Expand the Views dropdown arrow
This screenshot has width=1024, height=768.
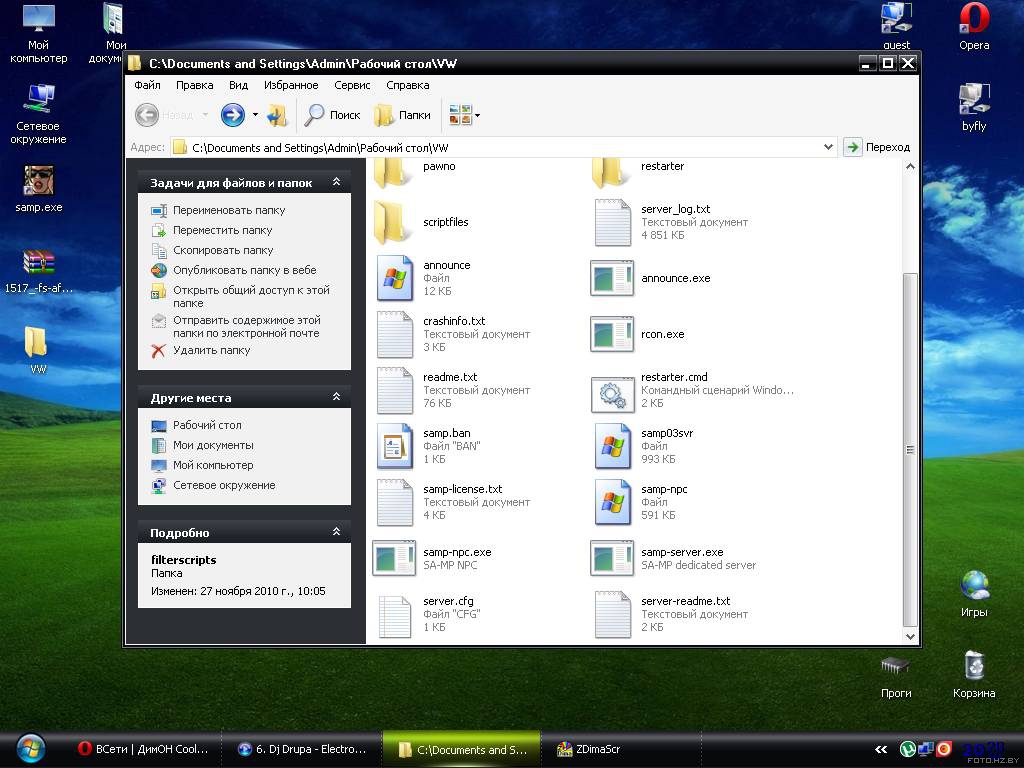(477, 116)
